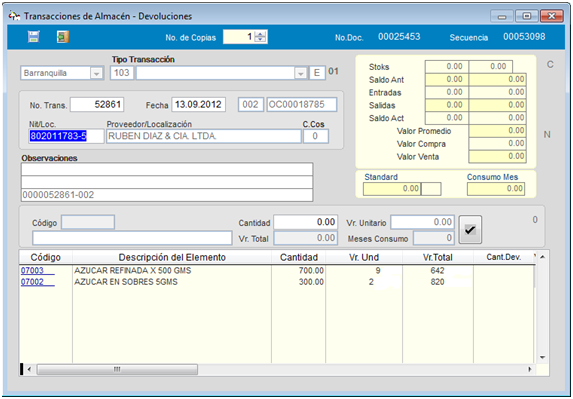This screenshot has width=573, height=399.
Task: Click the Cantidad entry field
Action: 306,222
